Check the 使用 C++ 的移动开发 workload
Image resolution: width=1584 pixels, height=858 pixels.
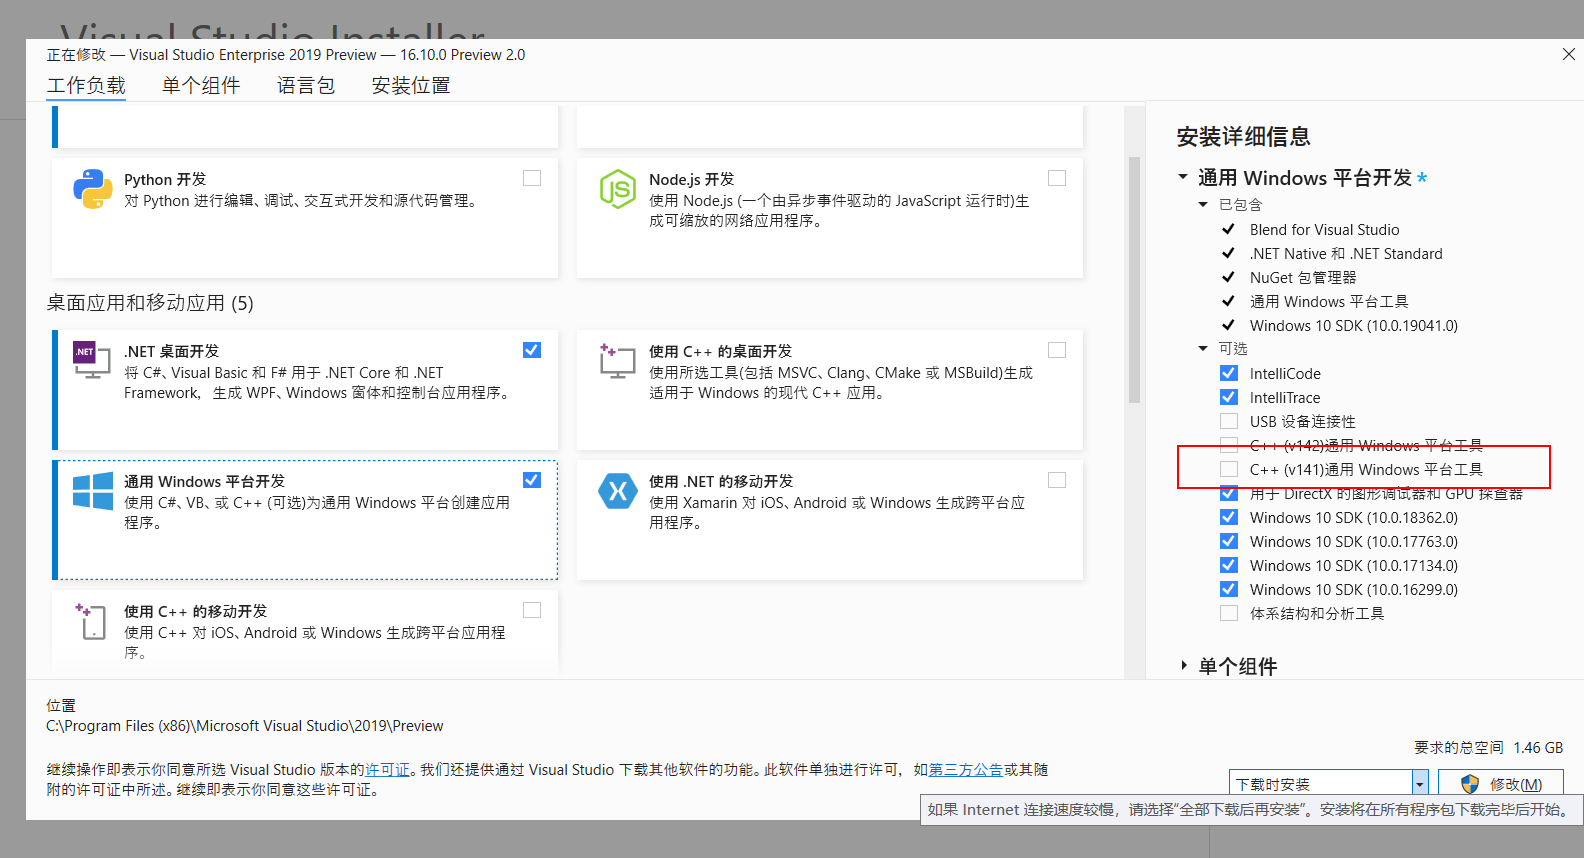click(532, 610)
